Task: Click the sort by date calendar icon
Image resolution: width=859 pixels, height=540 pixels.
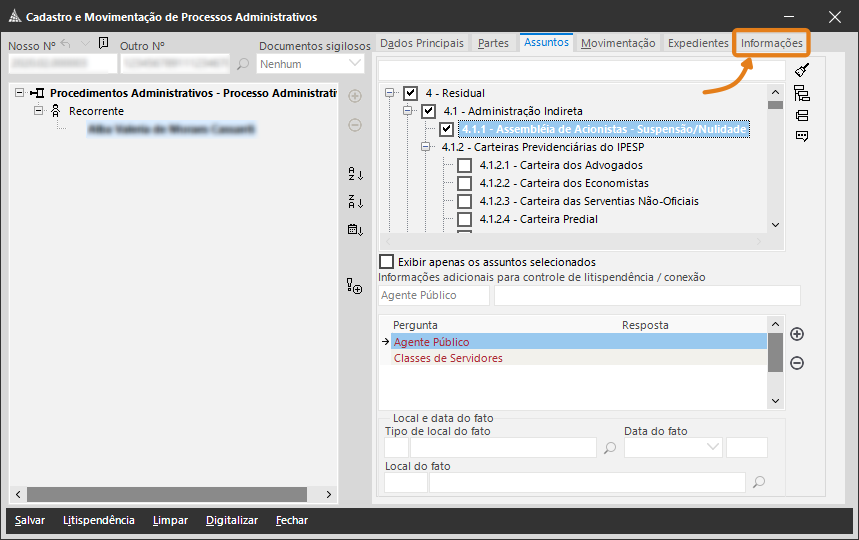Action: 355,230
